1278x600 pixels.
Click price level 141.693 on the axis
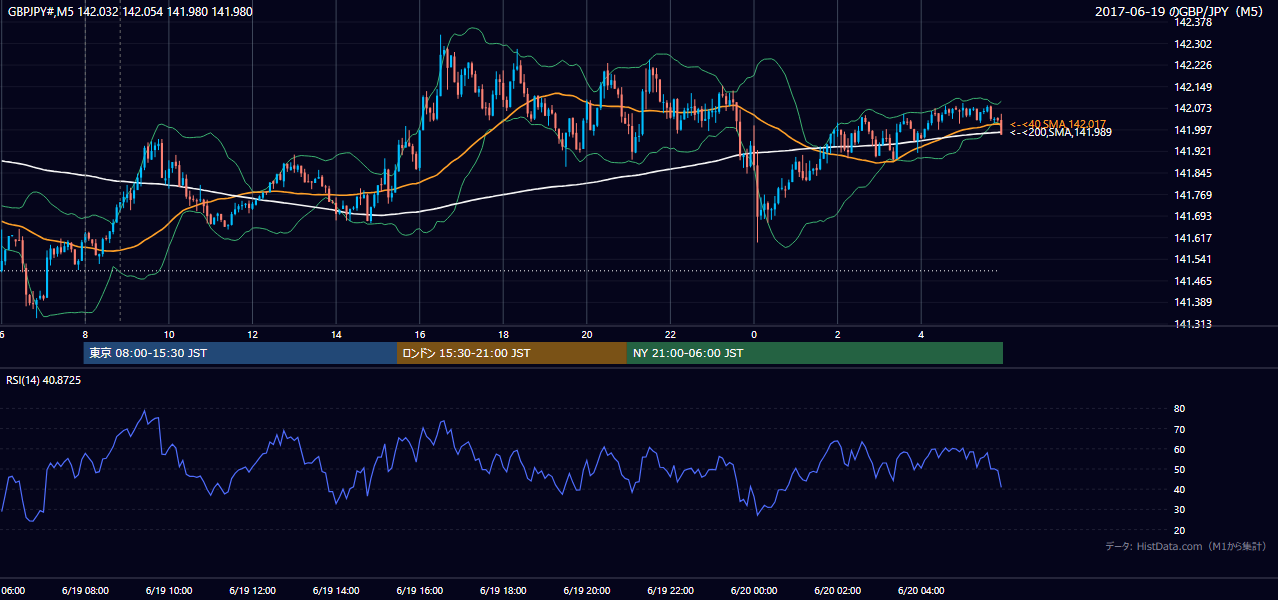click(x=1193, y=216)
